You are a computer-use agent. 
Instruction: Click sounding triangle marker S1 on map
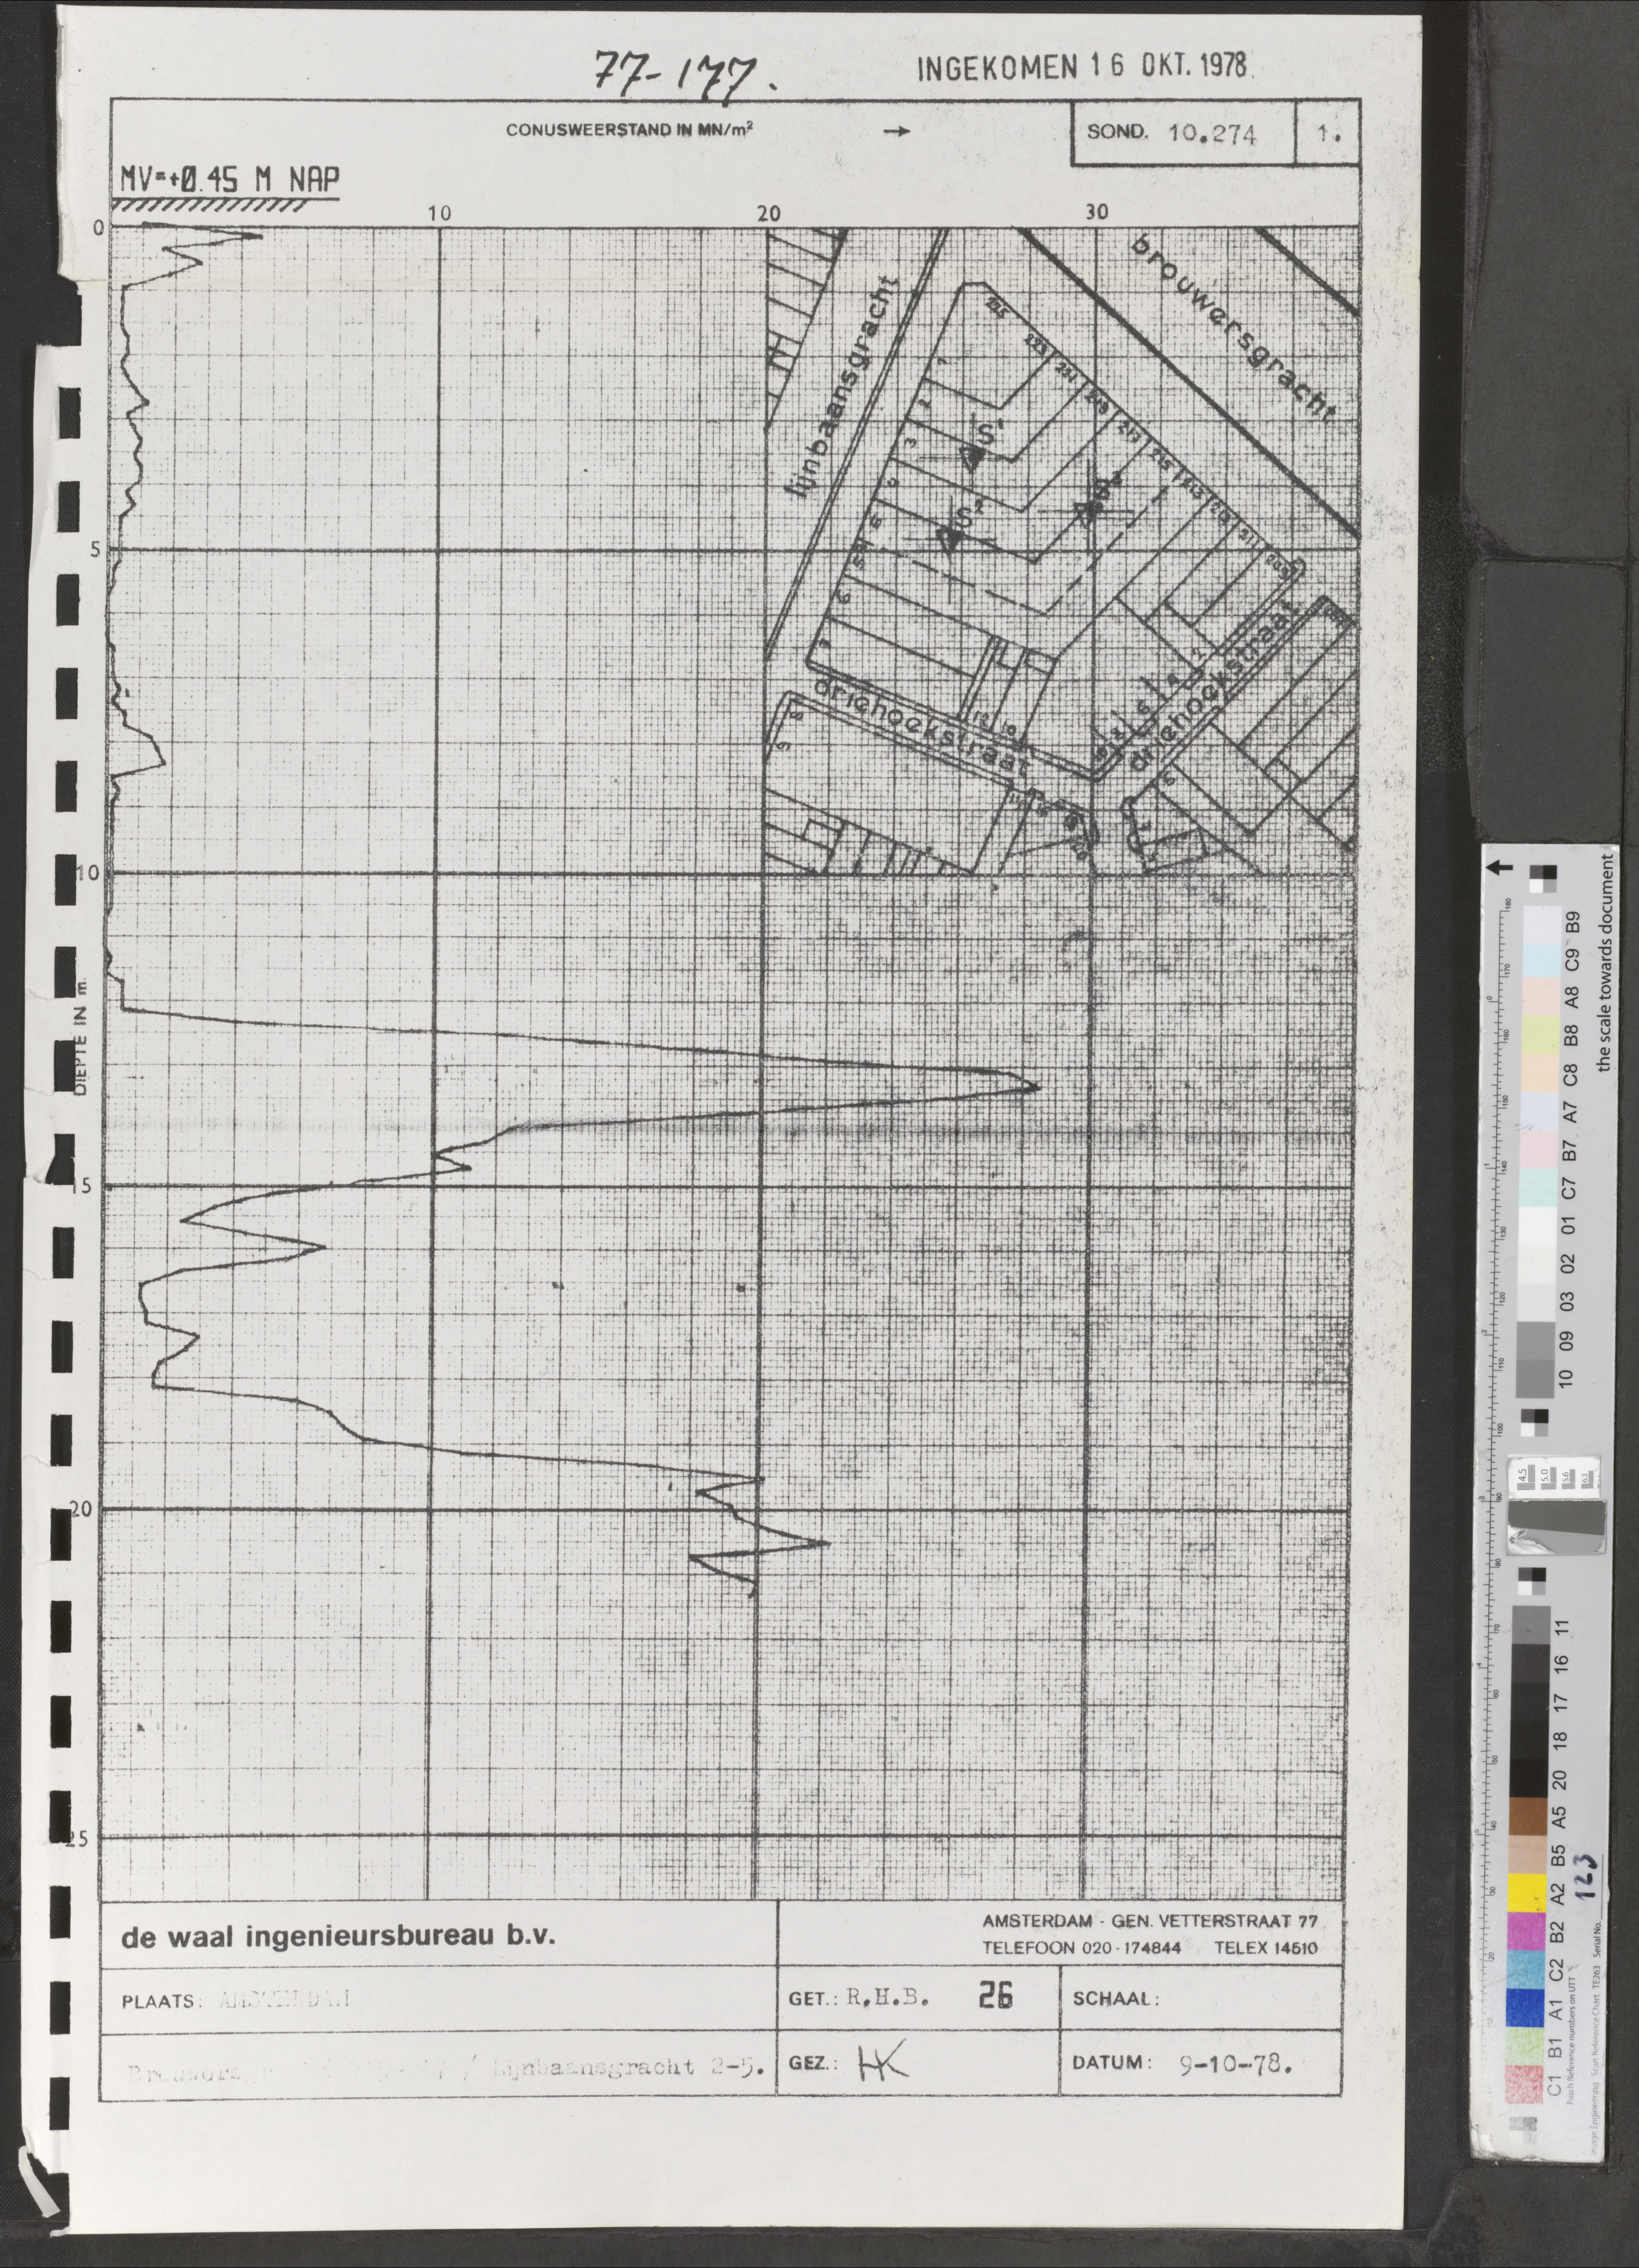pos(971,456)
